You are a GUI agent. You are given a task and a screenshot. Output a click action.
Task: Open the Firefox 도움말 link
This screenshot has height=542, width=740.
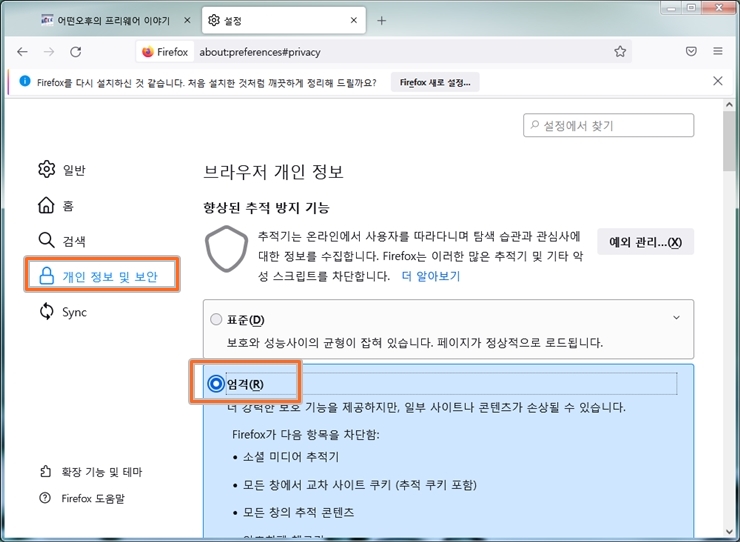(82, 498)
